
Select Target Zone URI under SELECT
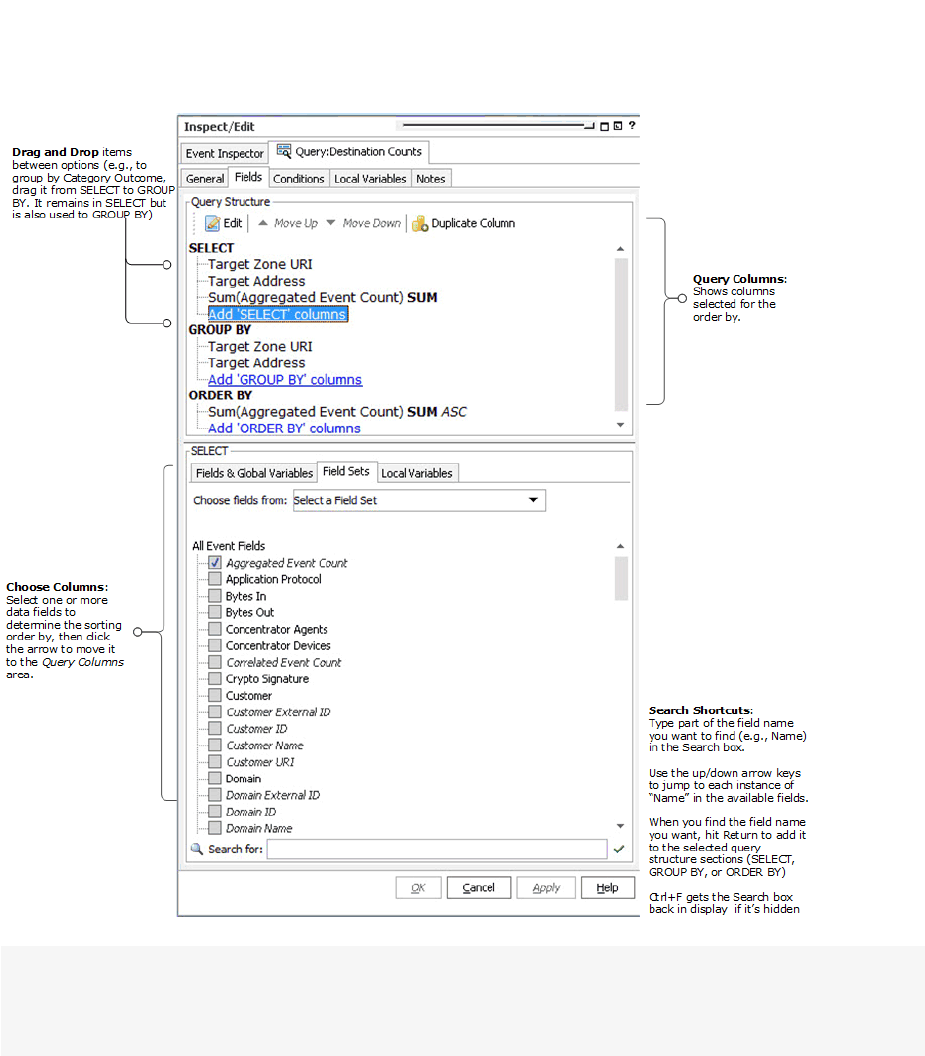pos(260,265)
